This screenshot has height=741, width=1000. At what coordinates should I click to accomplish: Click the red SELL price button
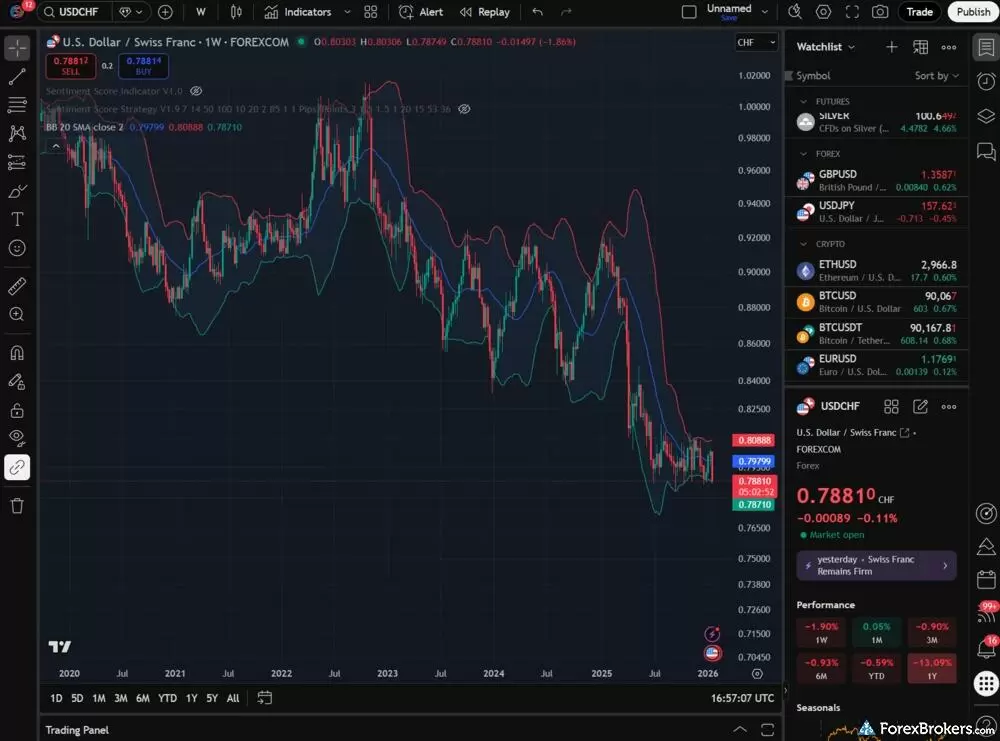[x=71, y=66]
